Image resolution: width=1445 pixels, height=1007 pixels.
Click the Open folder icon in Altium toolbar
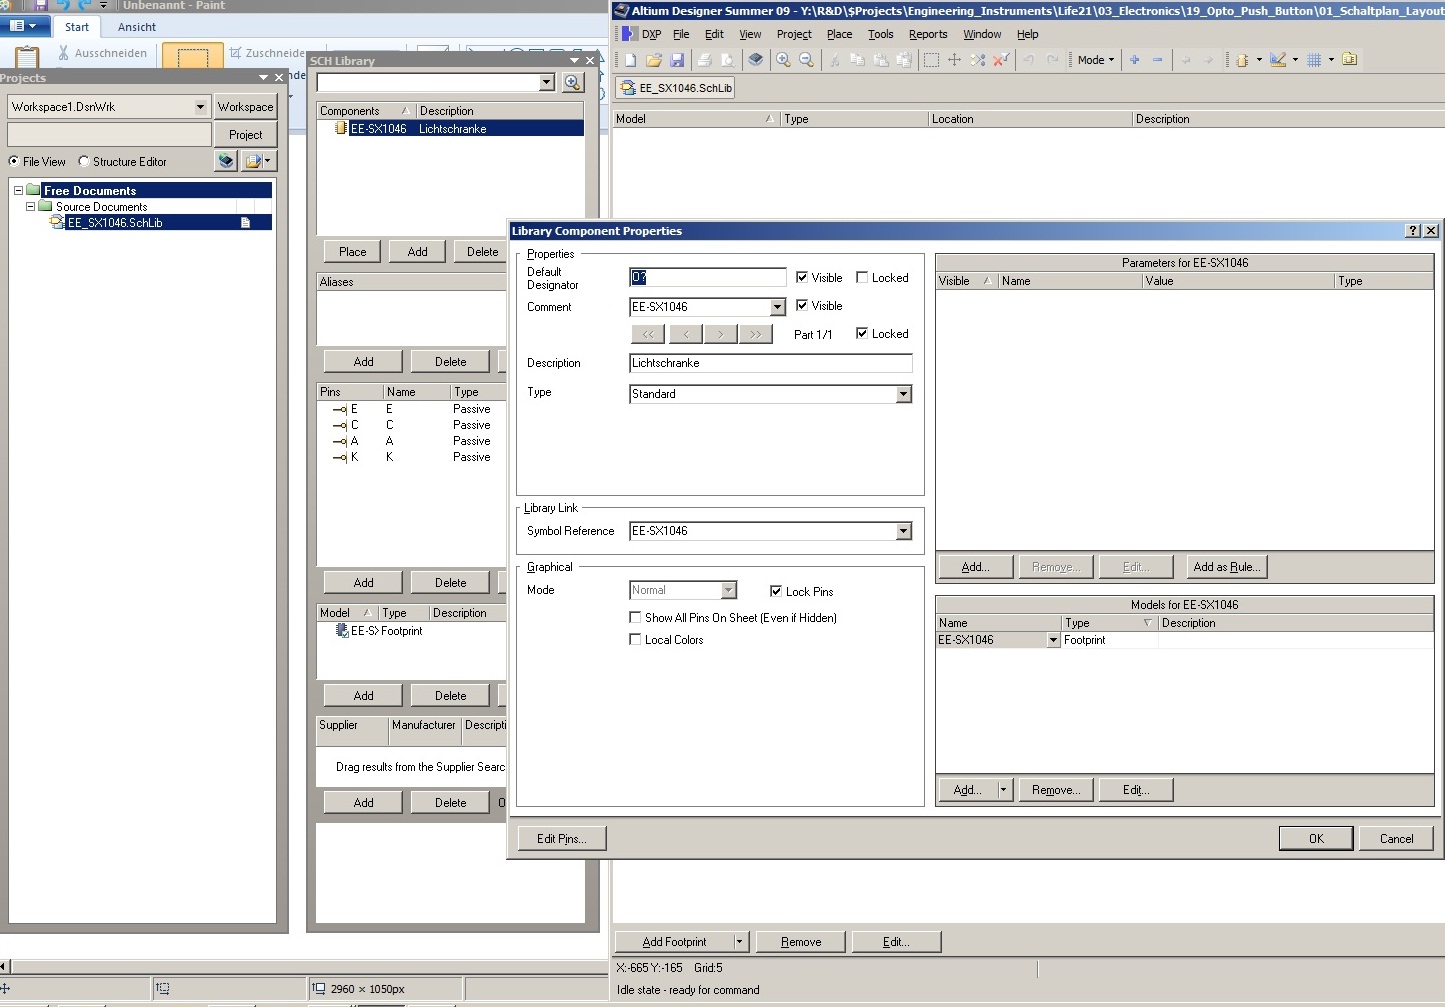(654, 60)
